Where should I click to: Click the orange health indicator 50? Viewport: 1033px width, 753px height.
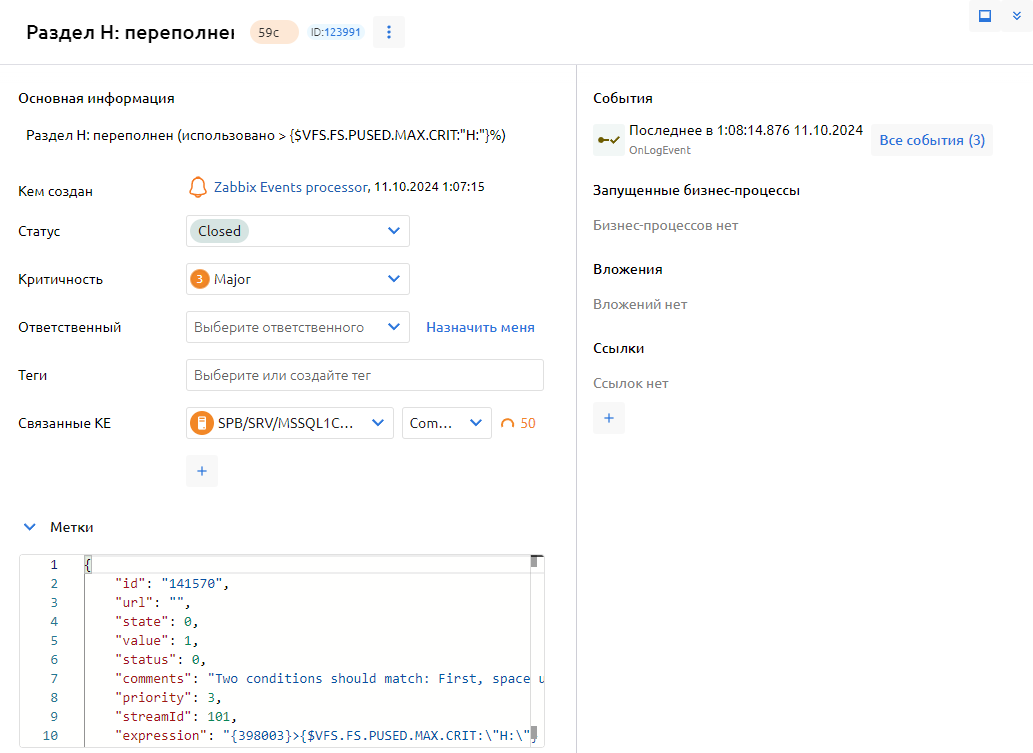click(518, 423)
